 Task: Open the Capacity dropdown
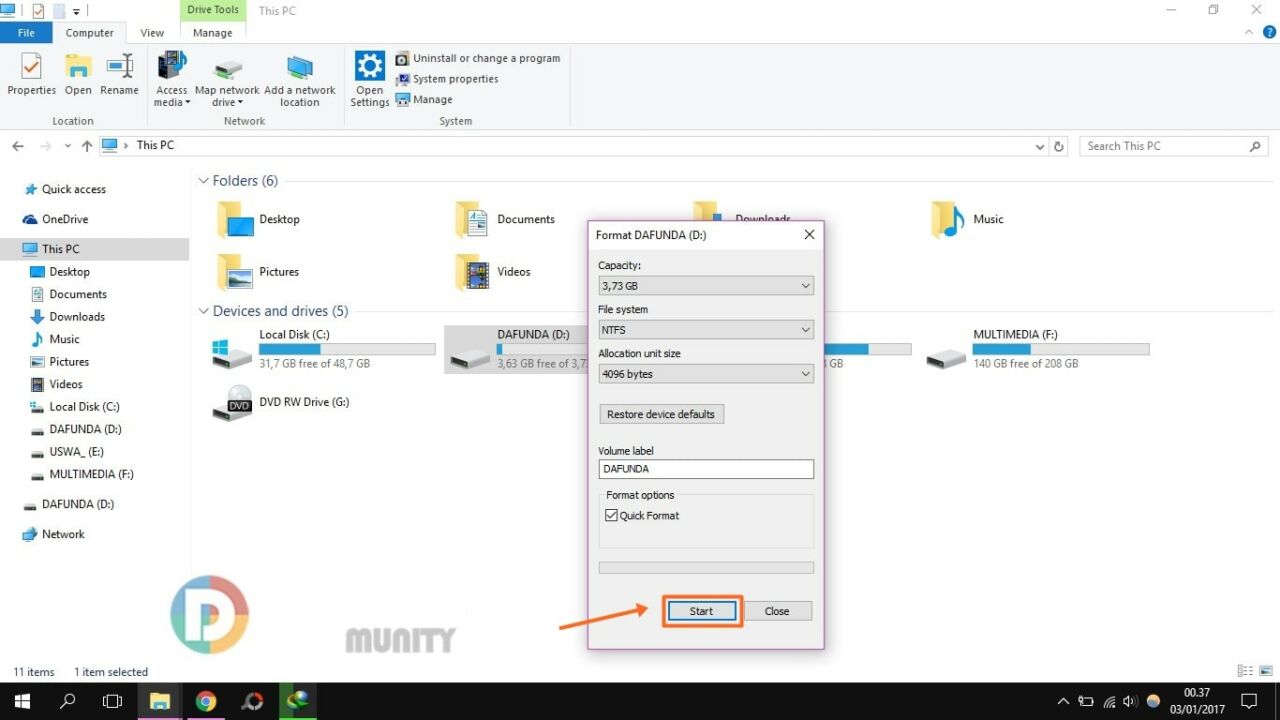(705, 286)
